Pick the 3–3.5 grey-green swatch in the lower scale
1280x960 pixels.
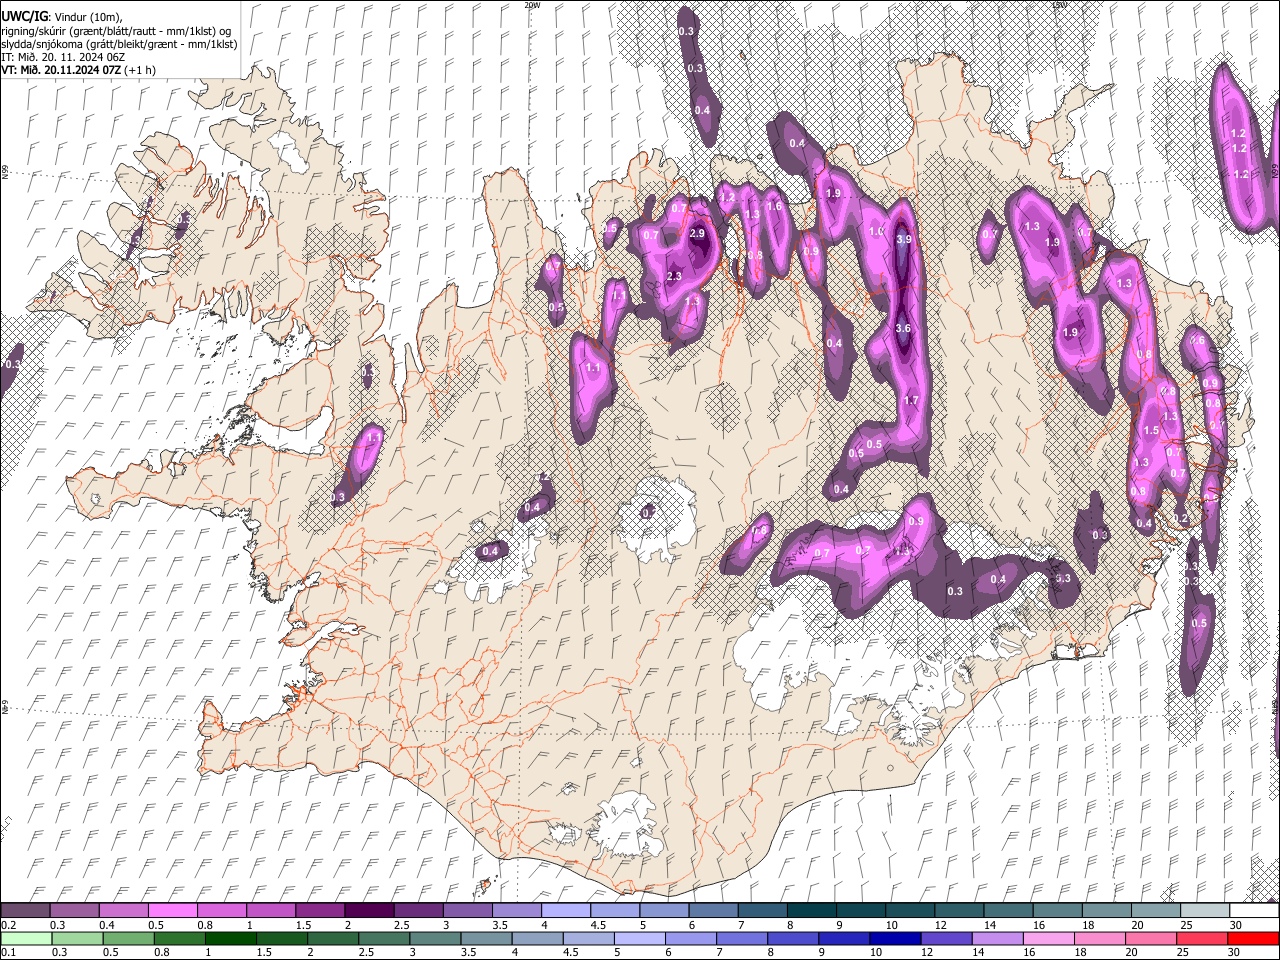point(435,938)
